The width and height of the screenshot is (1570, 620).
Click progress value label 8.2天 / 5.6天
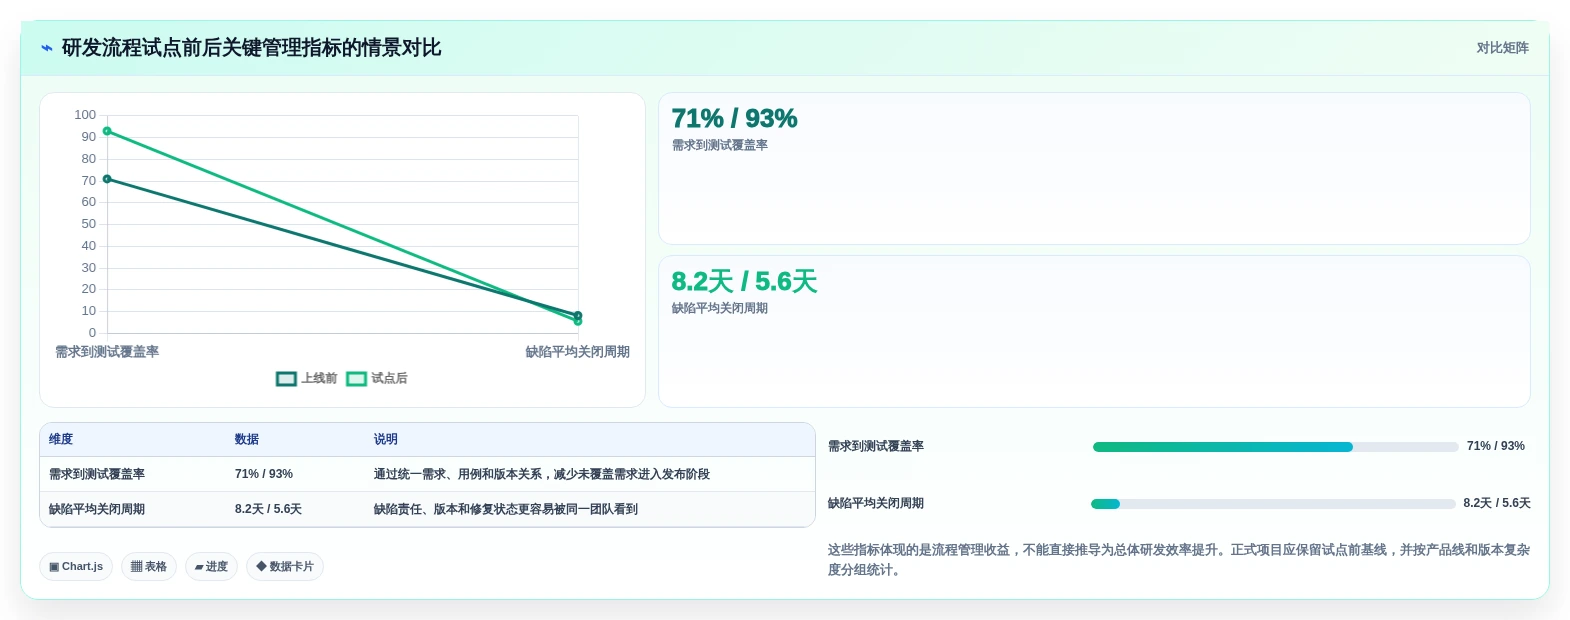(1497, 503)
